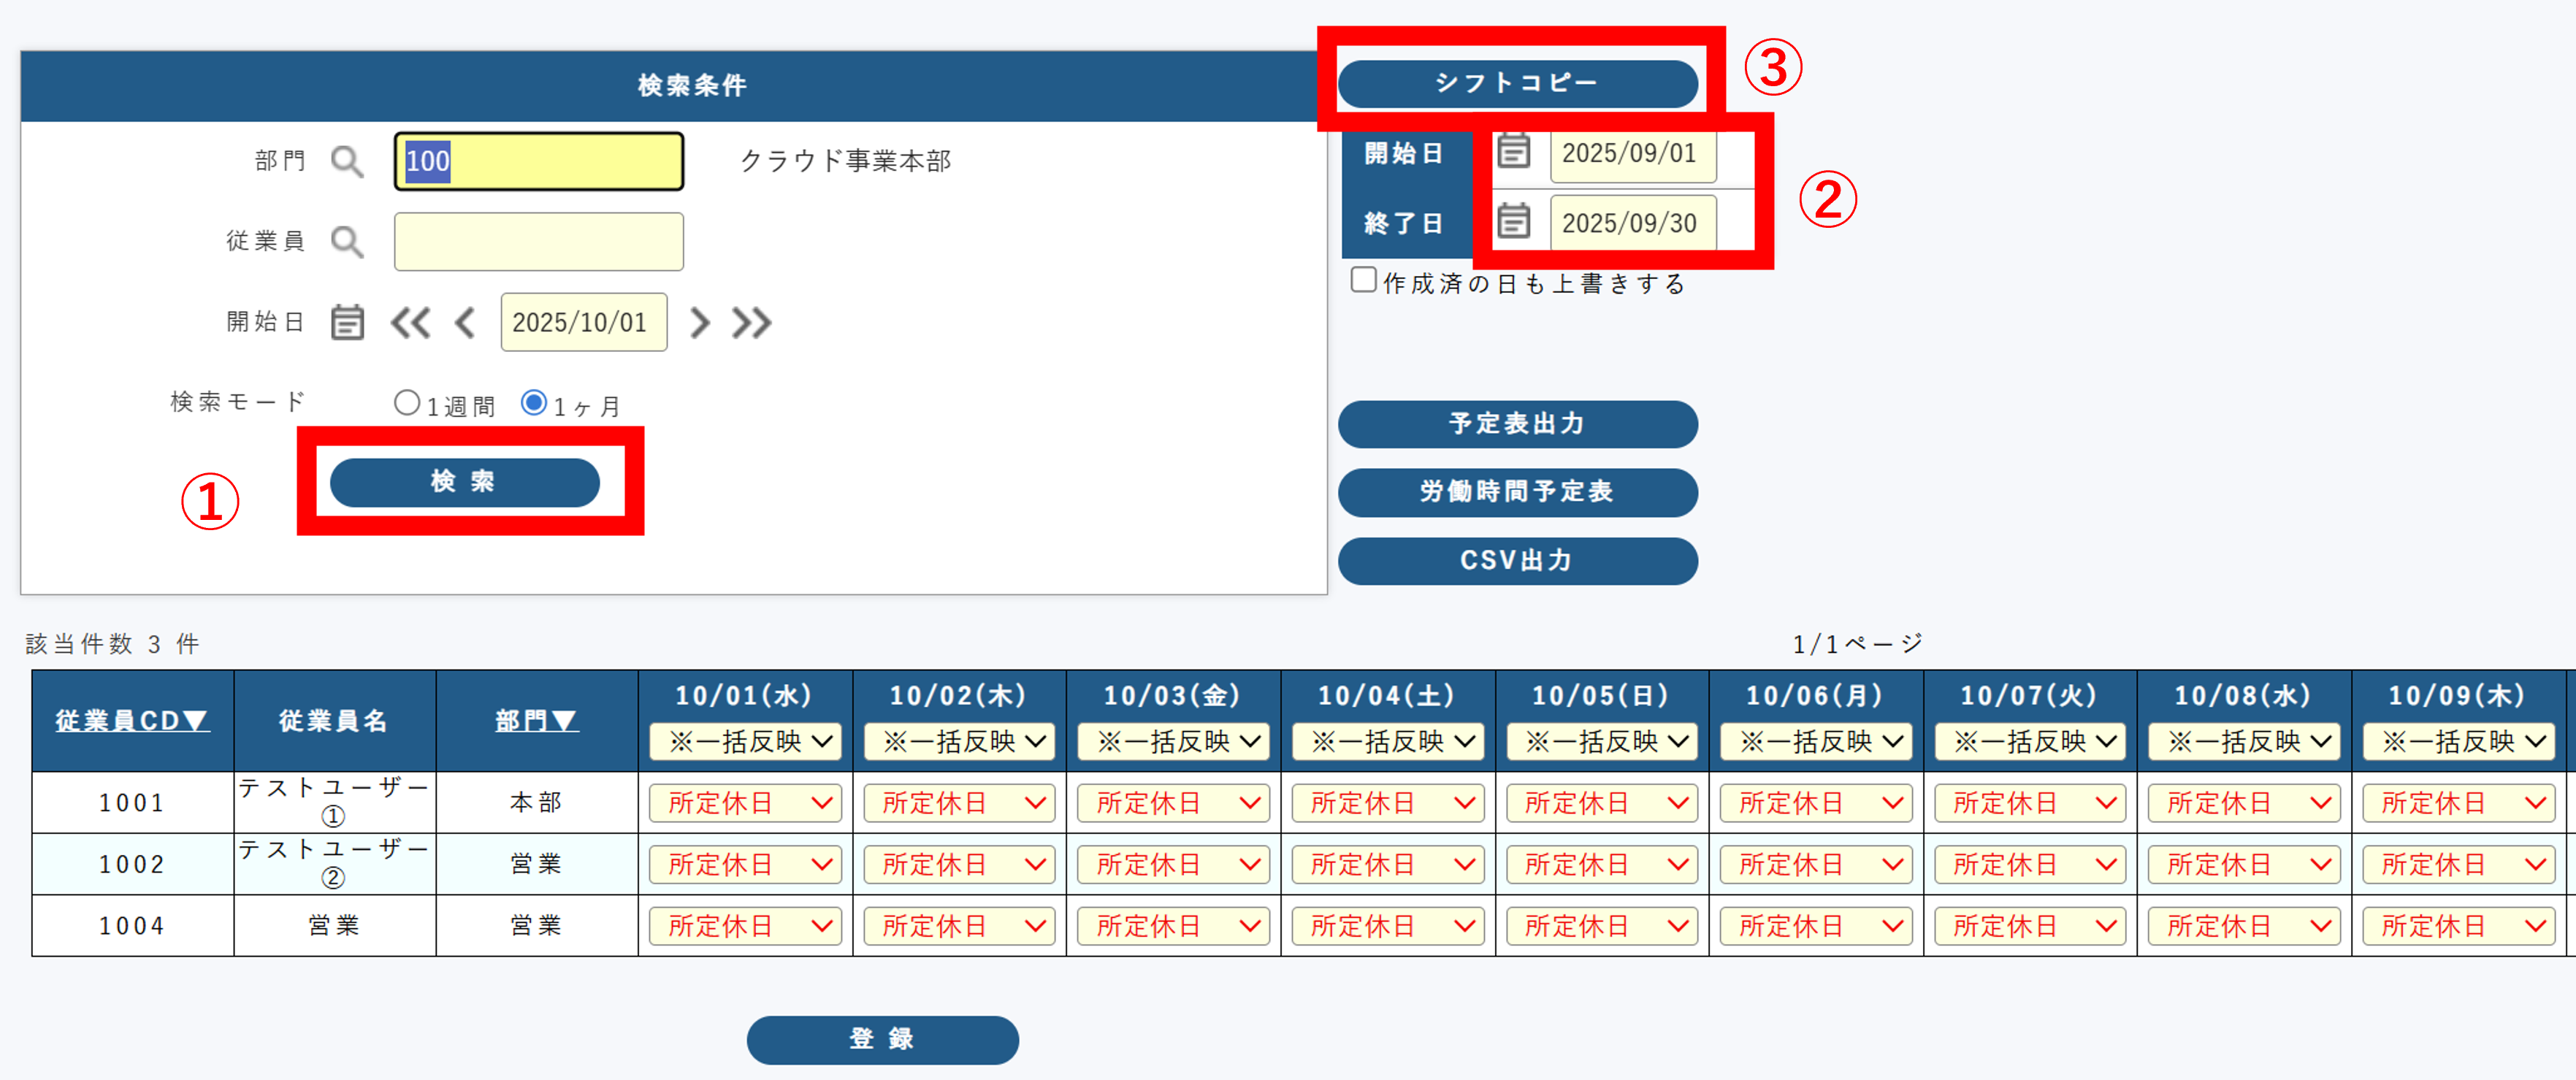This screenshot has height=1080, width=2576.
Task: Open employee 1002 shift dropdown for 10/01
Action: click(745, 865)
